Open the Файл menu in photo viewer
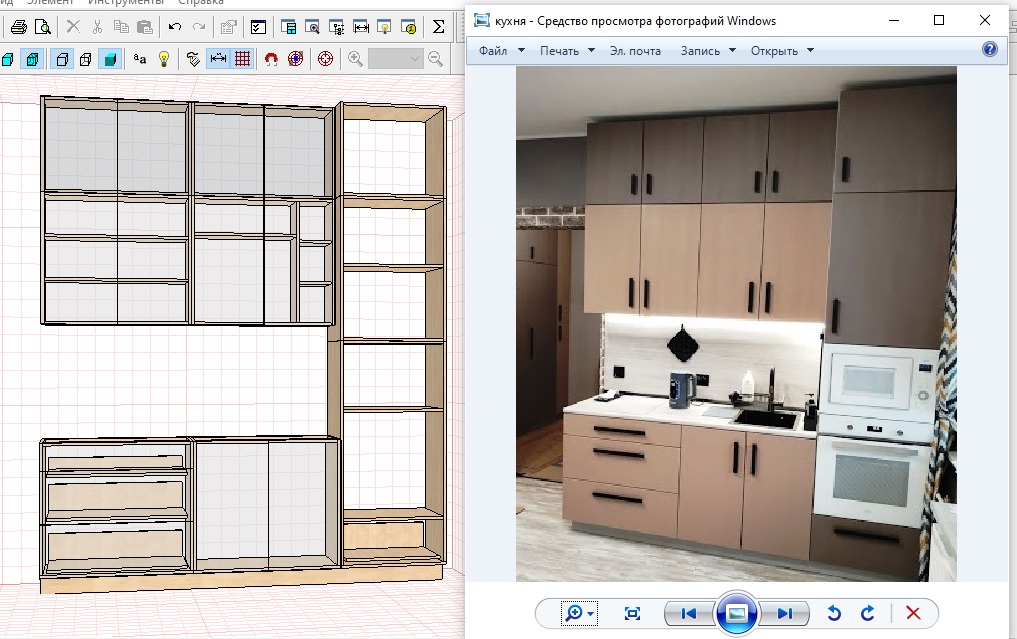Viewport: 1017px width, 639px height. point(501,51)
